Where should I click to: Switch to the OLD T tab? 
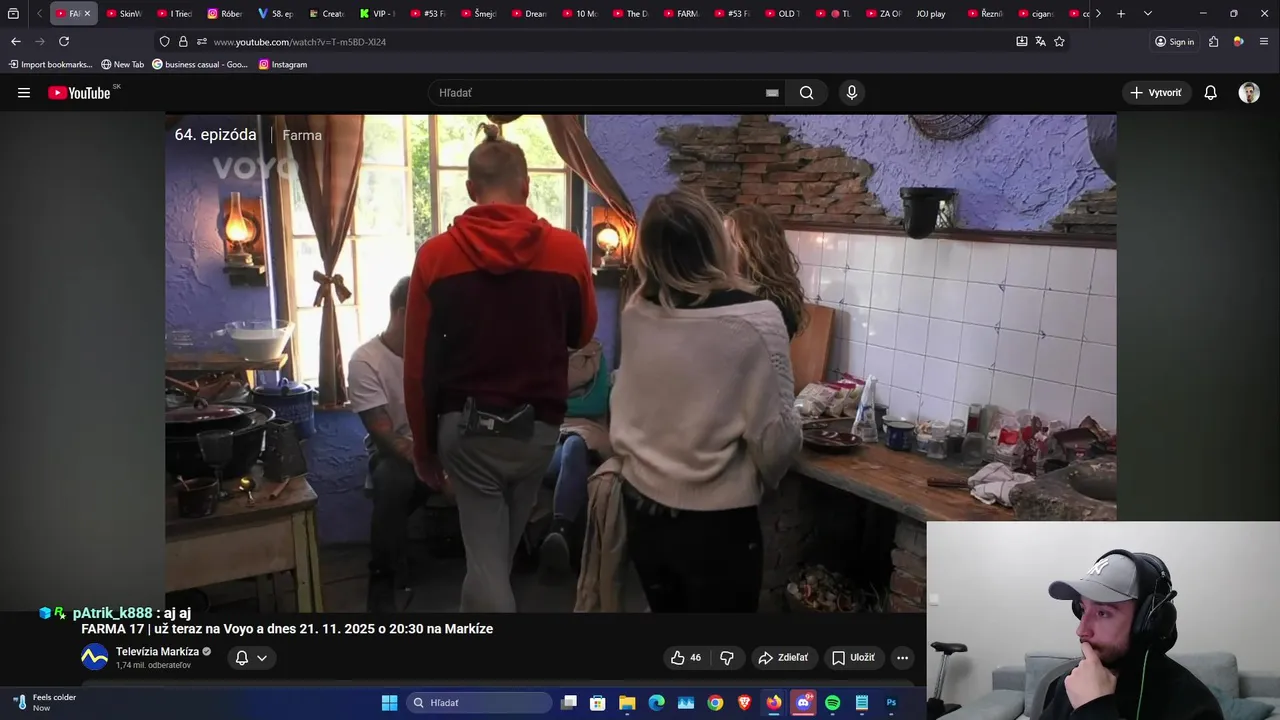coord(783,14)
